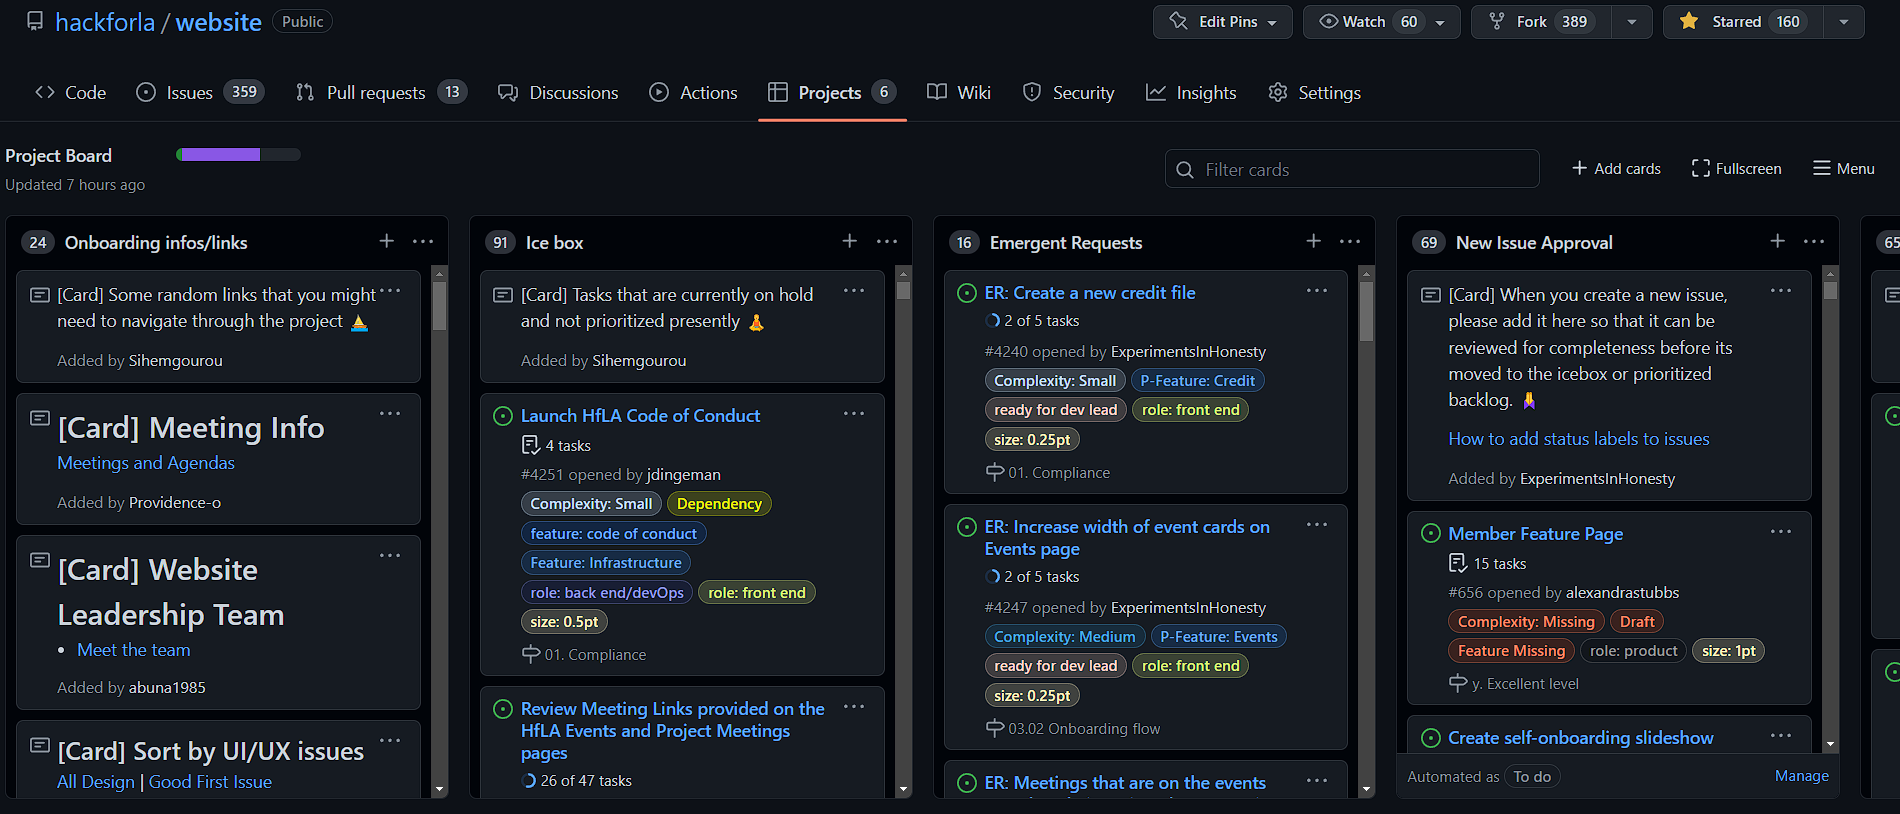
Task: Open the Meet the team link
Action: [x=134, y=650]
